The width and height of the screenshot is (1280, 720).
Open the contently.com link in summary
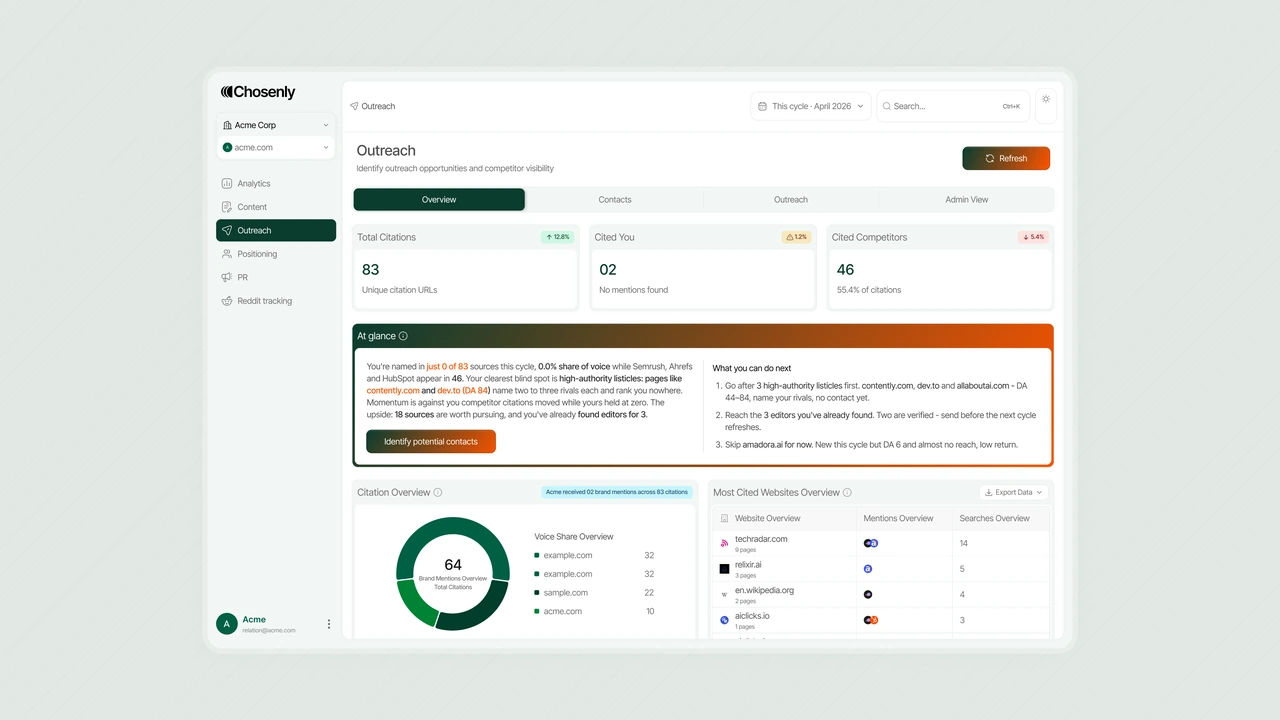[393, 390]
